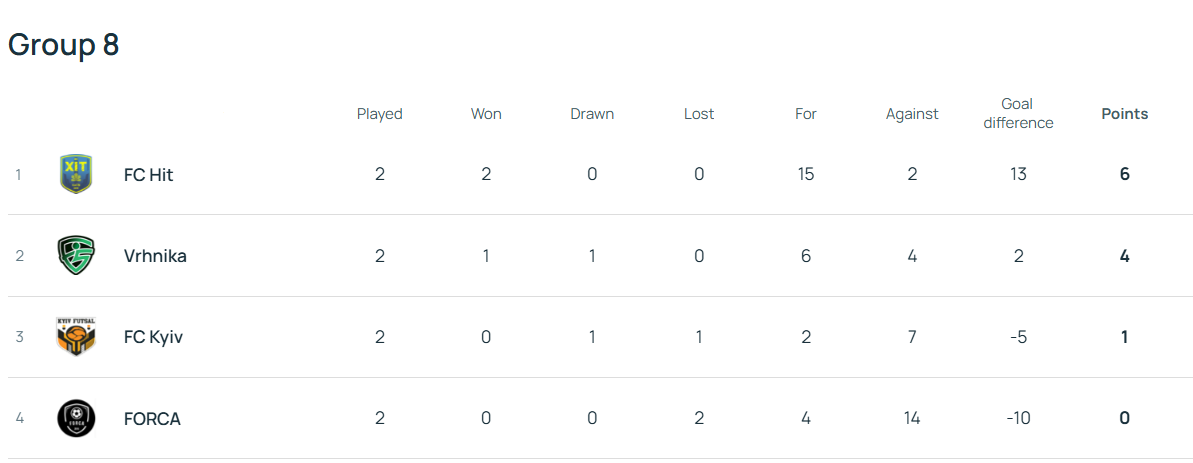
Task: Click the Goal difference column header
Action: (x=1017, y=114)
